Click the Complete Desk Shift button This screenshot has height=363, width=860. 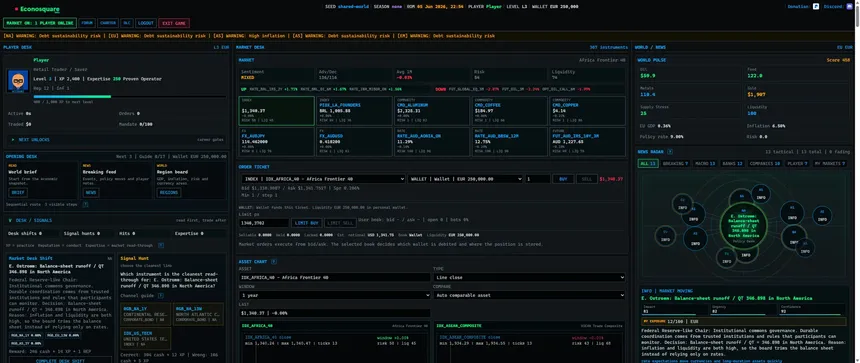point(60,360)
